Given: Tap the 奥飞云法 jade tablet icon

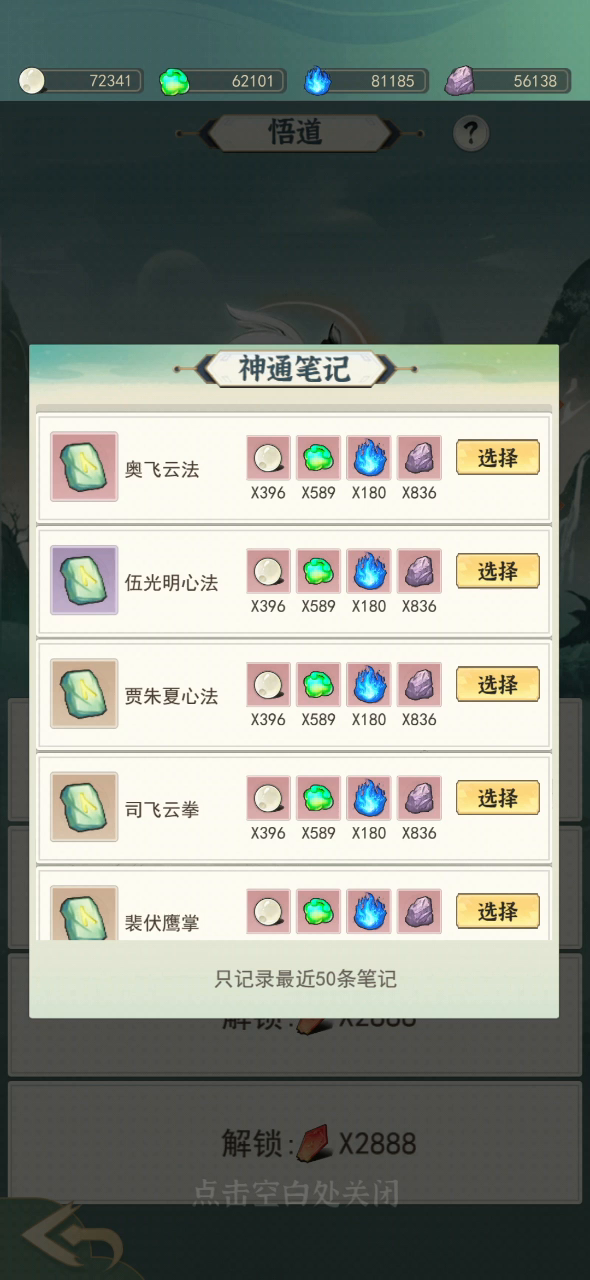Looking at the screenshot, I should coord(85,467).
